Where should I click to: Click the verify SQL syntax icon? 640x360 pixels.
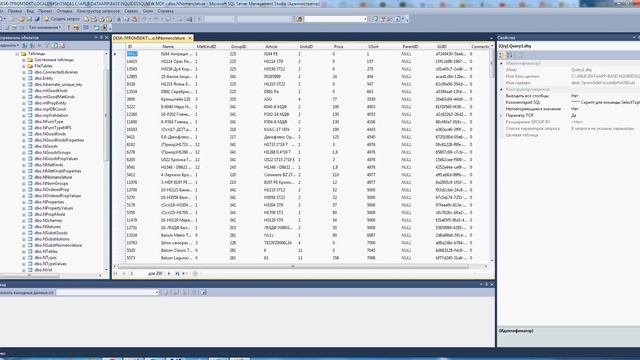click(x=76, y=27)
